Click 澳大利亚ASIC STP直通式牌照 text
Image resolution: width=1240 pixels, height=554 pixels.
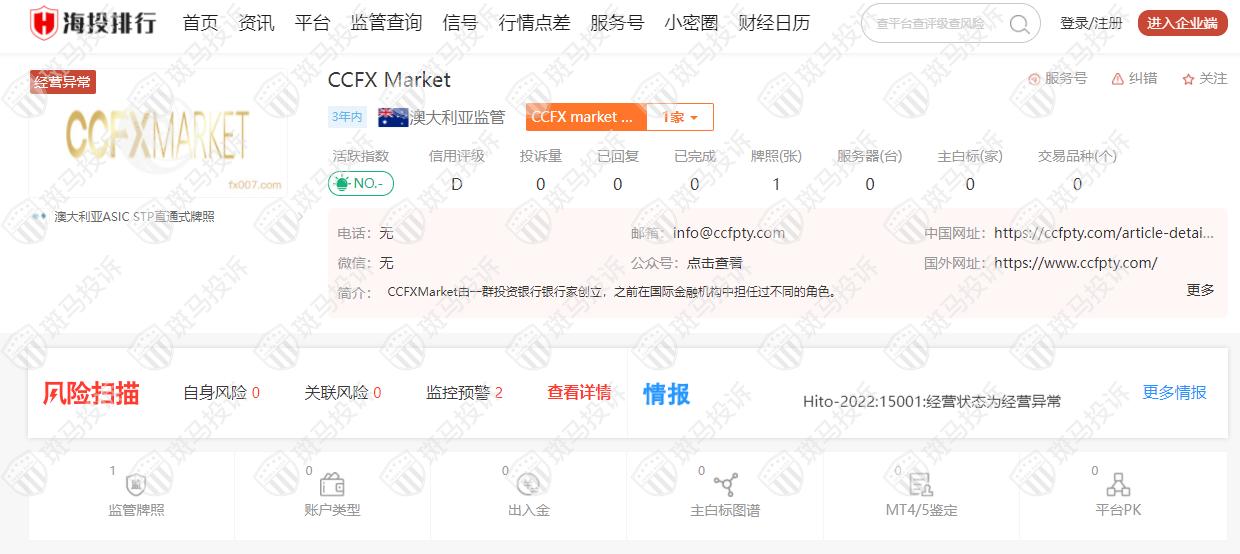135,216
